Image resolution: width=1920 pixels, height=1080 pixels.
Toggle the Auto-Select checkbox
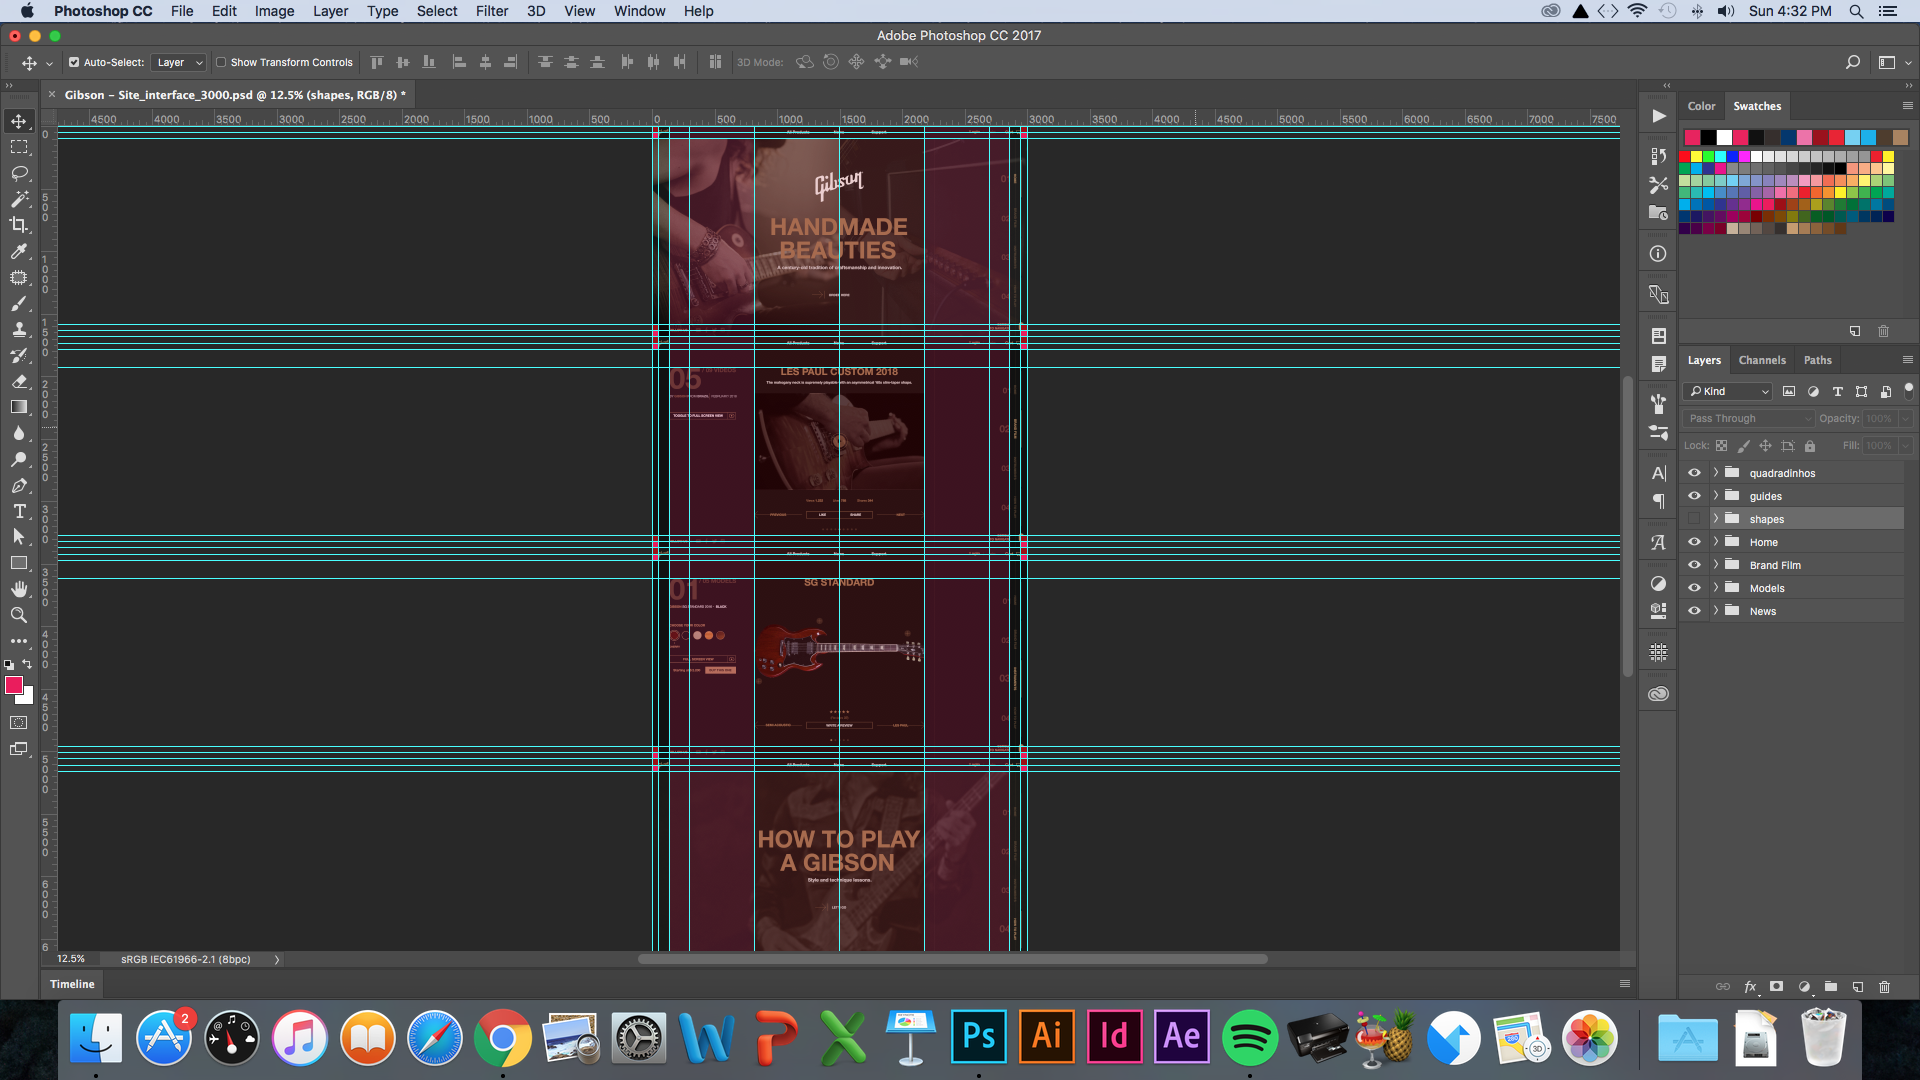click(74, 62)
